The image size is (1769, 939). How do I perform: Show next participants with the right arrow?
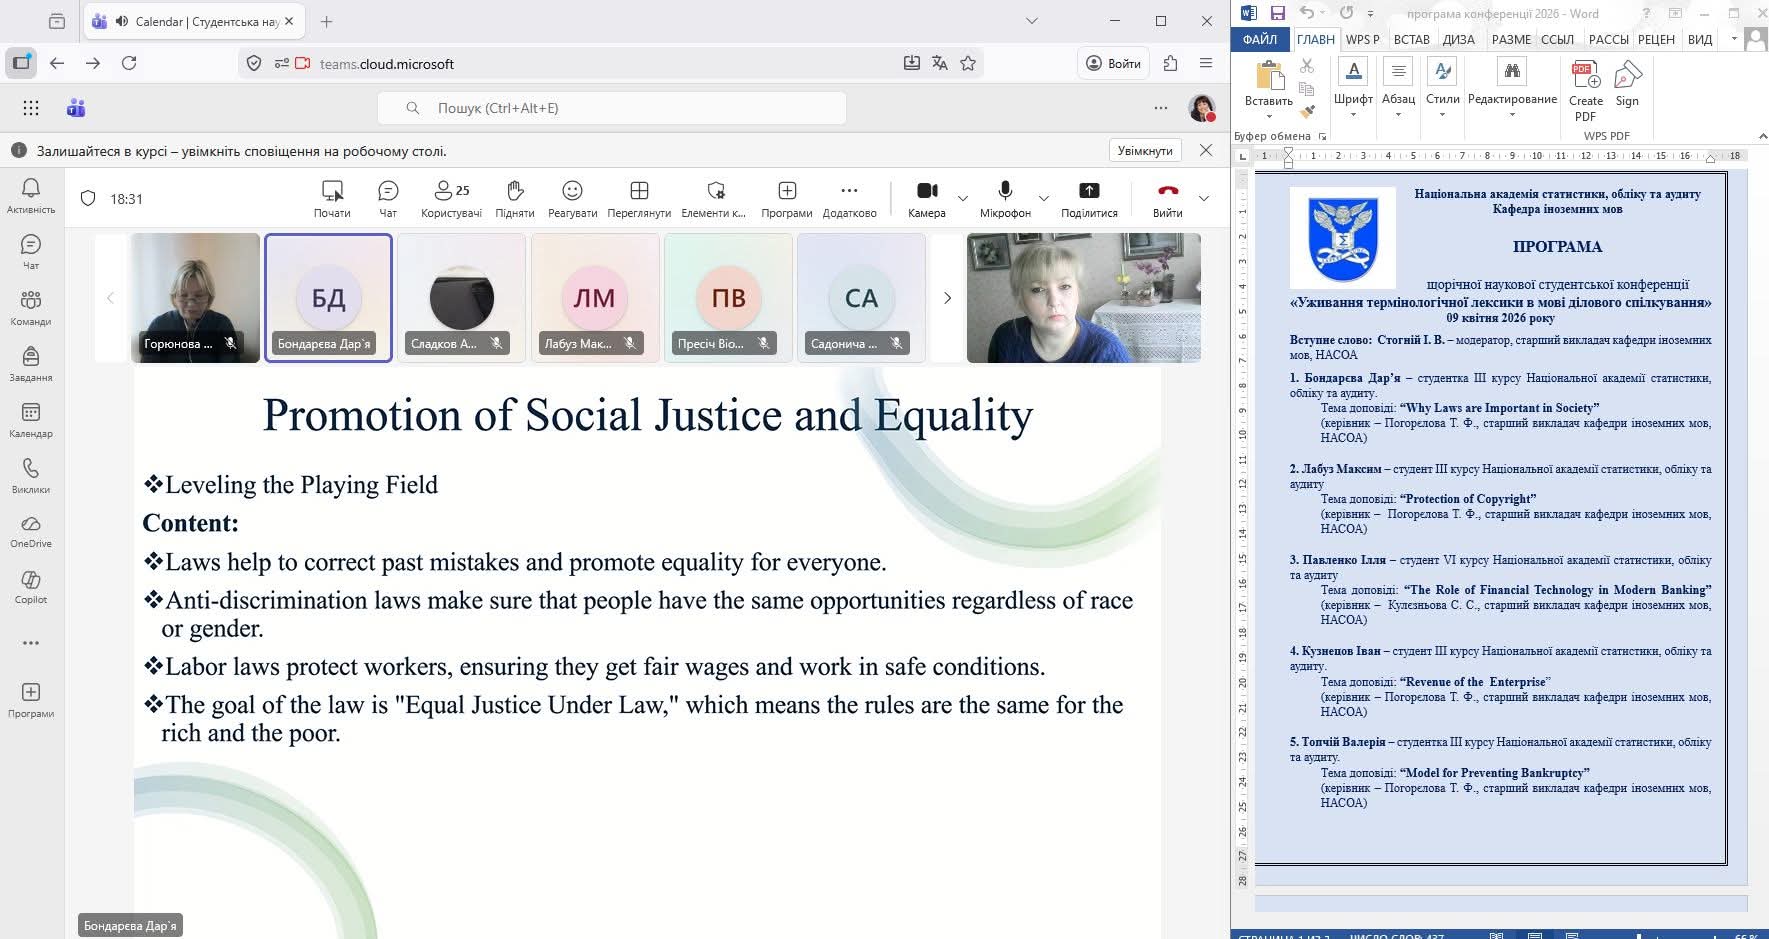[947, 298]
